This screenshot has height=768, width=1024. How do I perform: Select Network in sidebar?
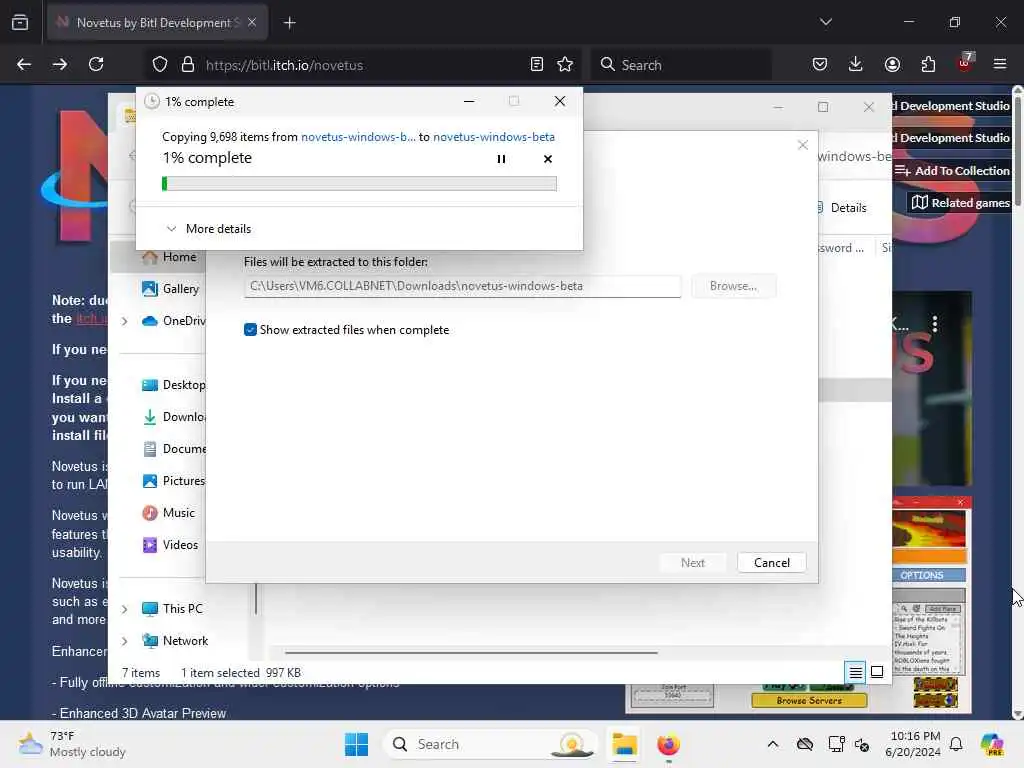pos(175,641)
